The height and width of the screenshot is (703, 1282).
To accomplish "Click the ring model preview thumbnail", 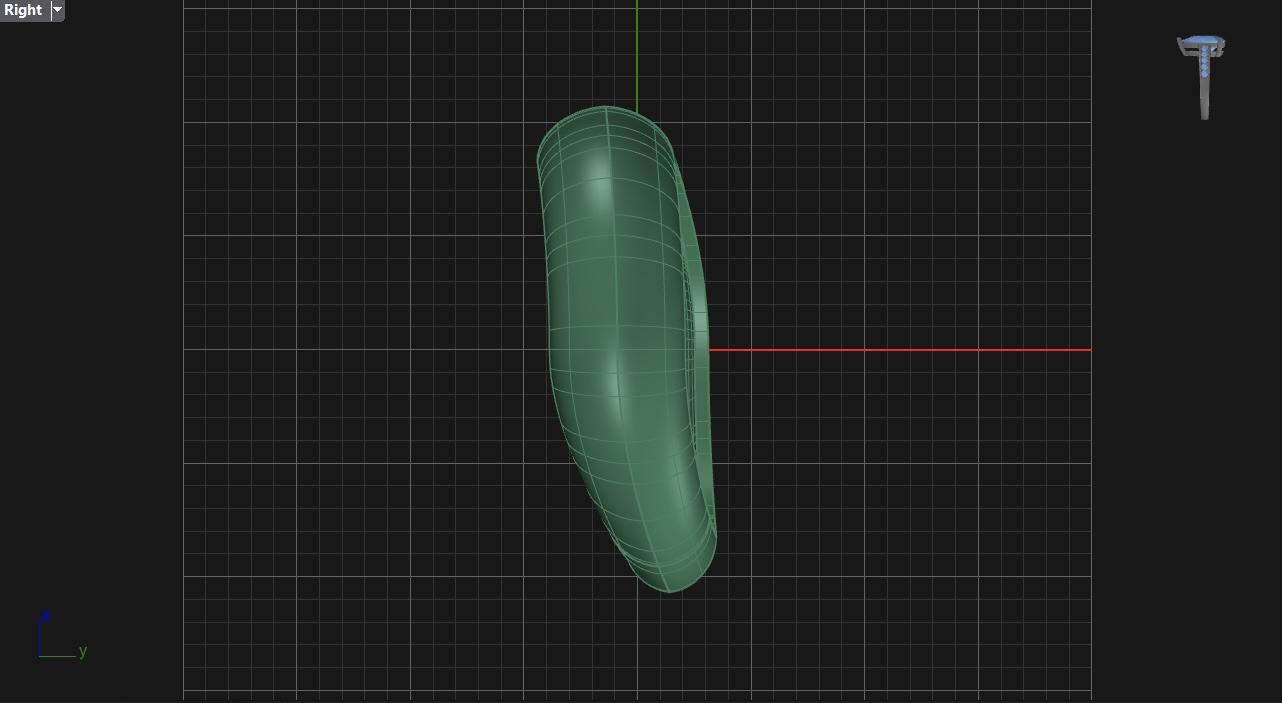I will pyautogui.click(x=1202, y=77).
